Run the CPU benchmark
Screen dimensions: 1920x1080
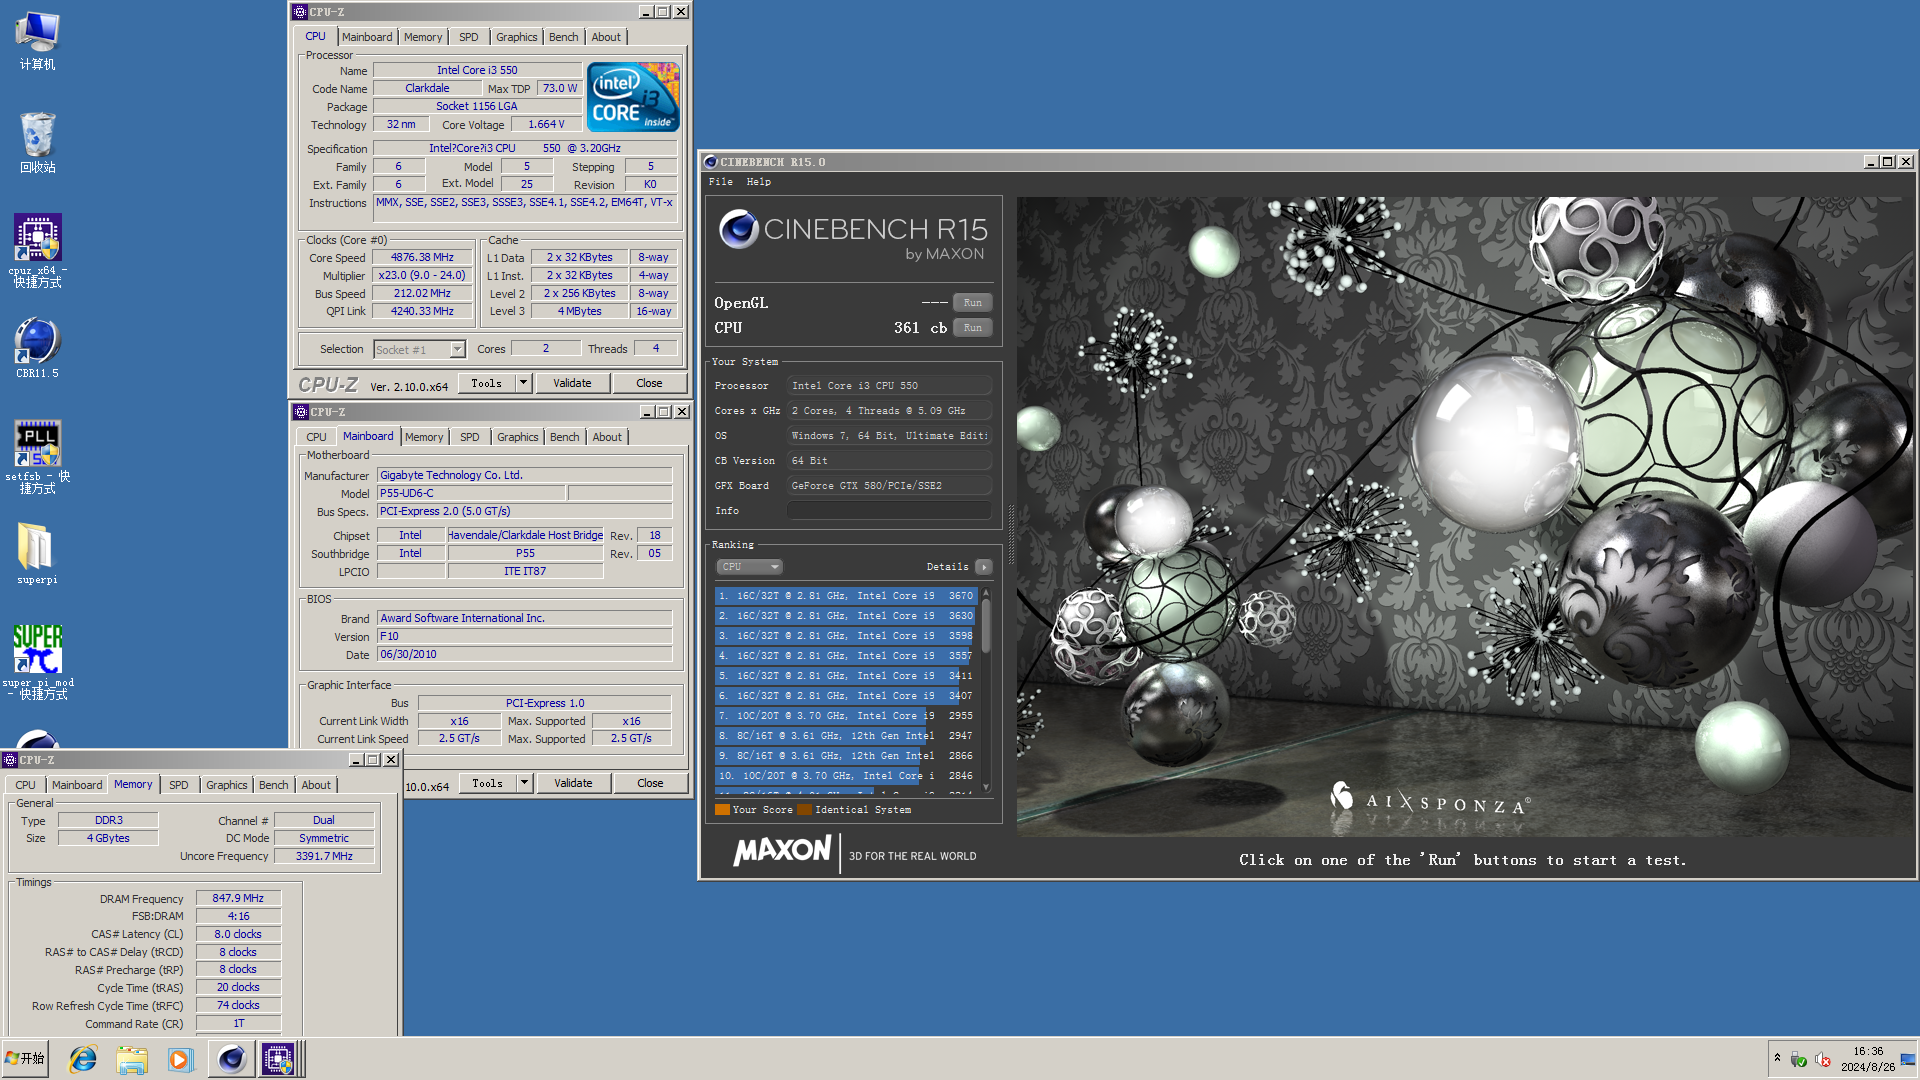973,328
